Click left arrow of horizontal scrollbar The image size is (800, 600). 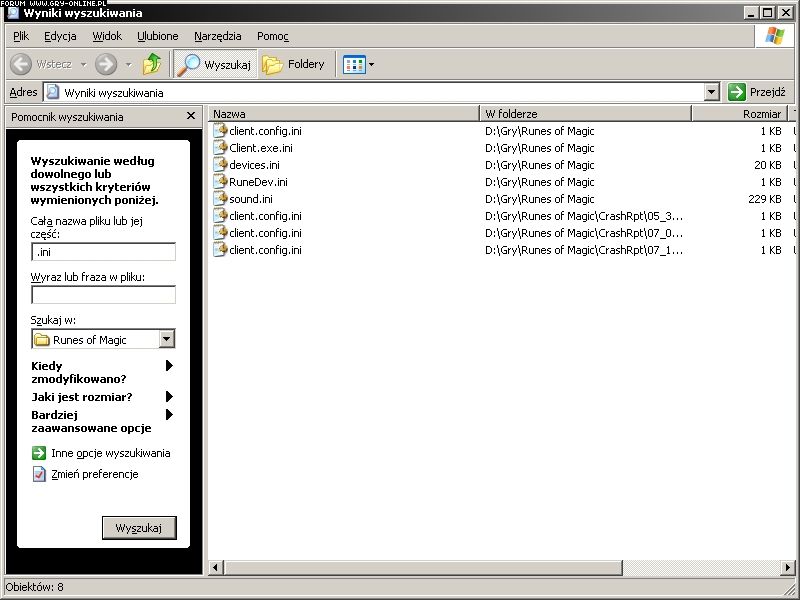216,567
